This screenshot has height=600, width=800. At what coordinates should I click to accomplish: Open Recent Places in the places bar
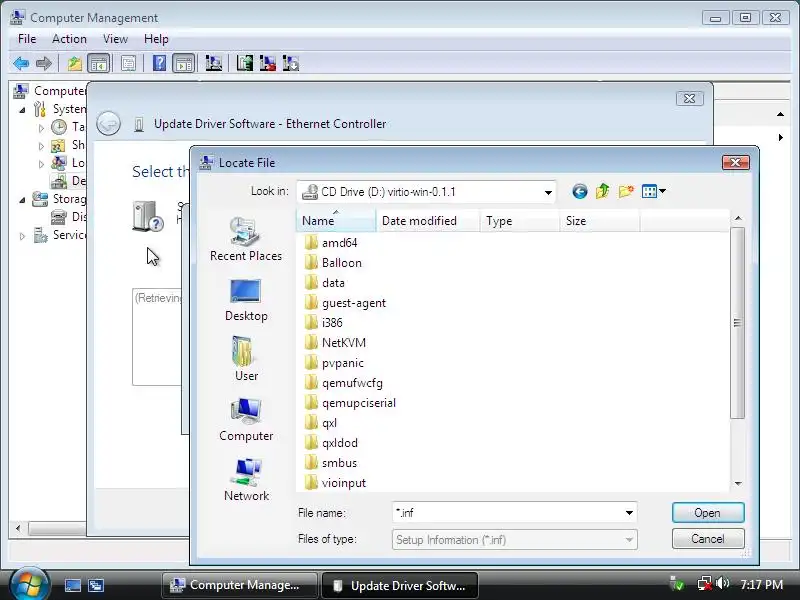coord(246,239)
